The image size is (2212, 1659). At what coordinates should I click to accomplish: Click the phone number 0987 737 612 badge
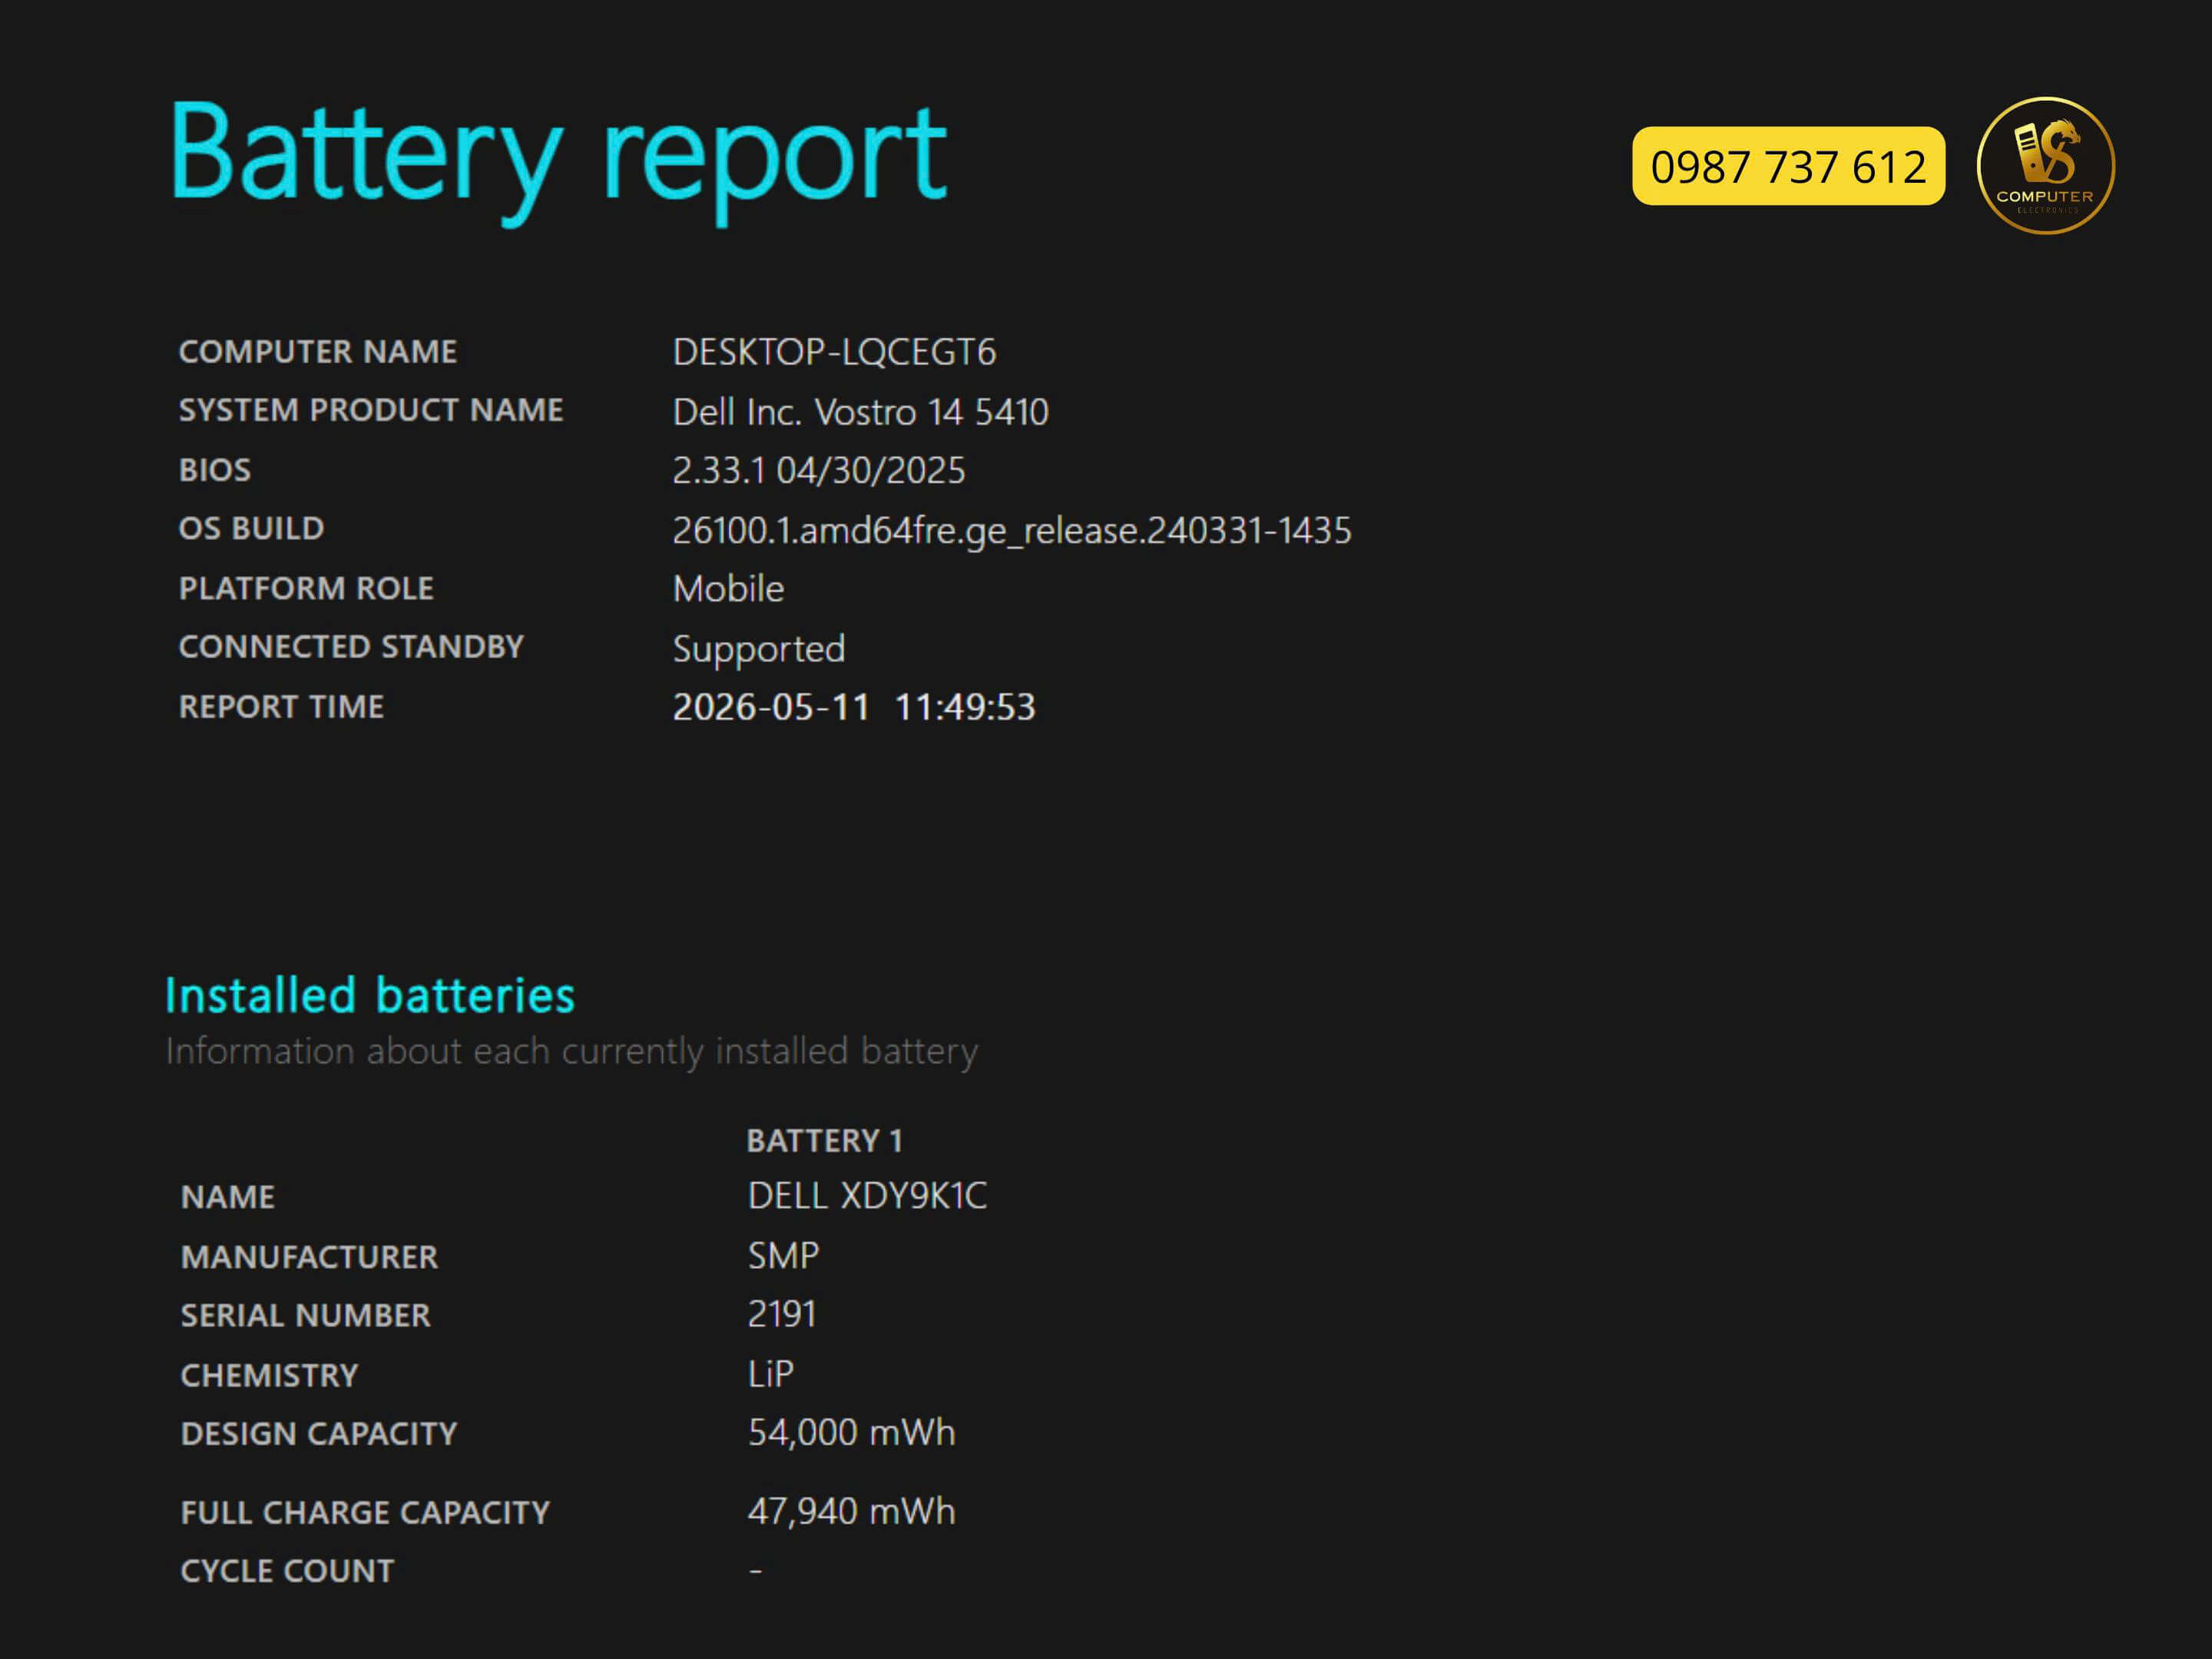(x=1788, y=166)
